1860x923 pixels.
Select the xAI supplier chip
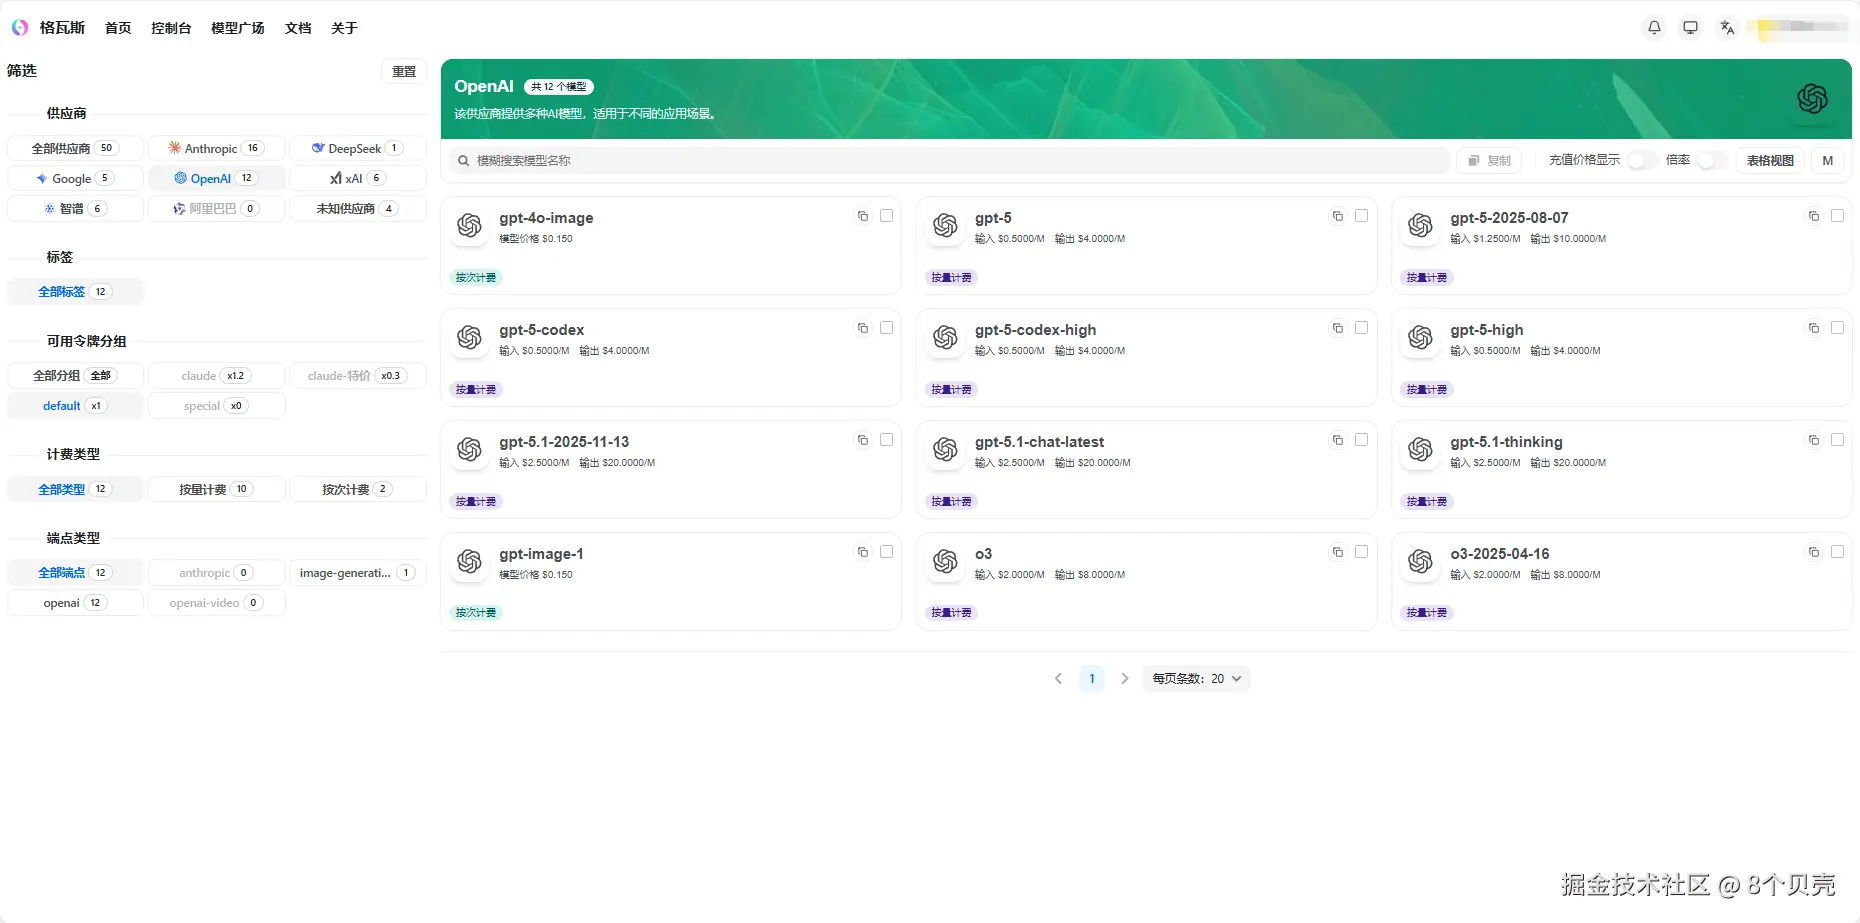point(357,178)
